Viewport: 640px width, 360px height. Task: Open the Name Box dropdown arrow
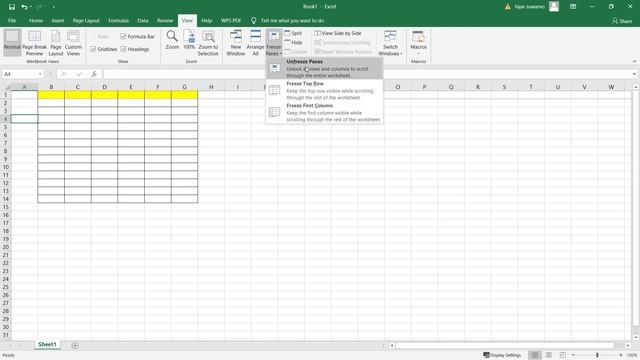pos(40,74)
